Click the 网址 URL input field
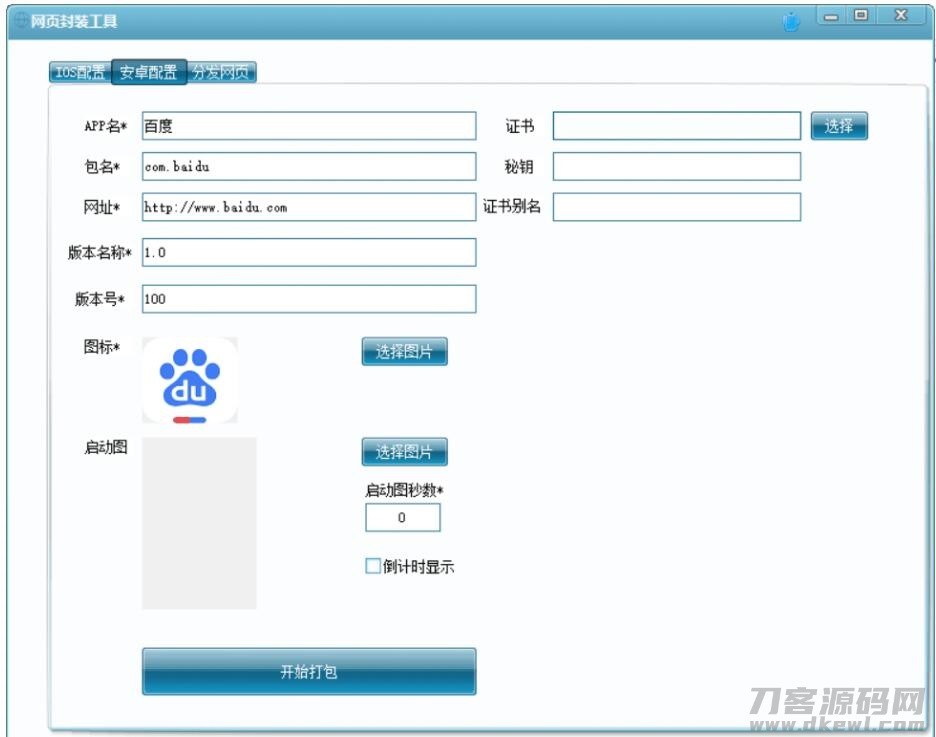This screenshot has height=737, width=936. click(x=309, y=207)
